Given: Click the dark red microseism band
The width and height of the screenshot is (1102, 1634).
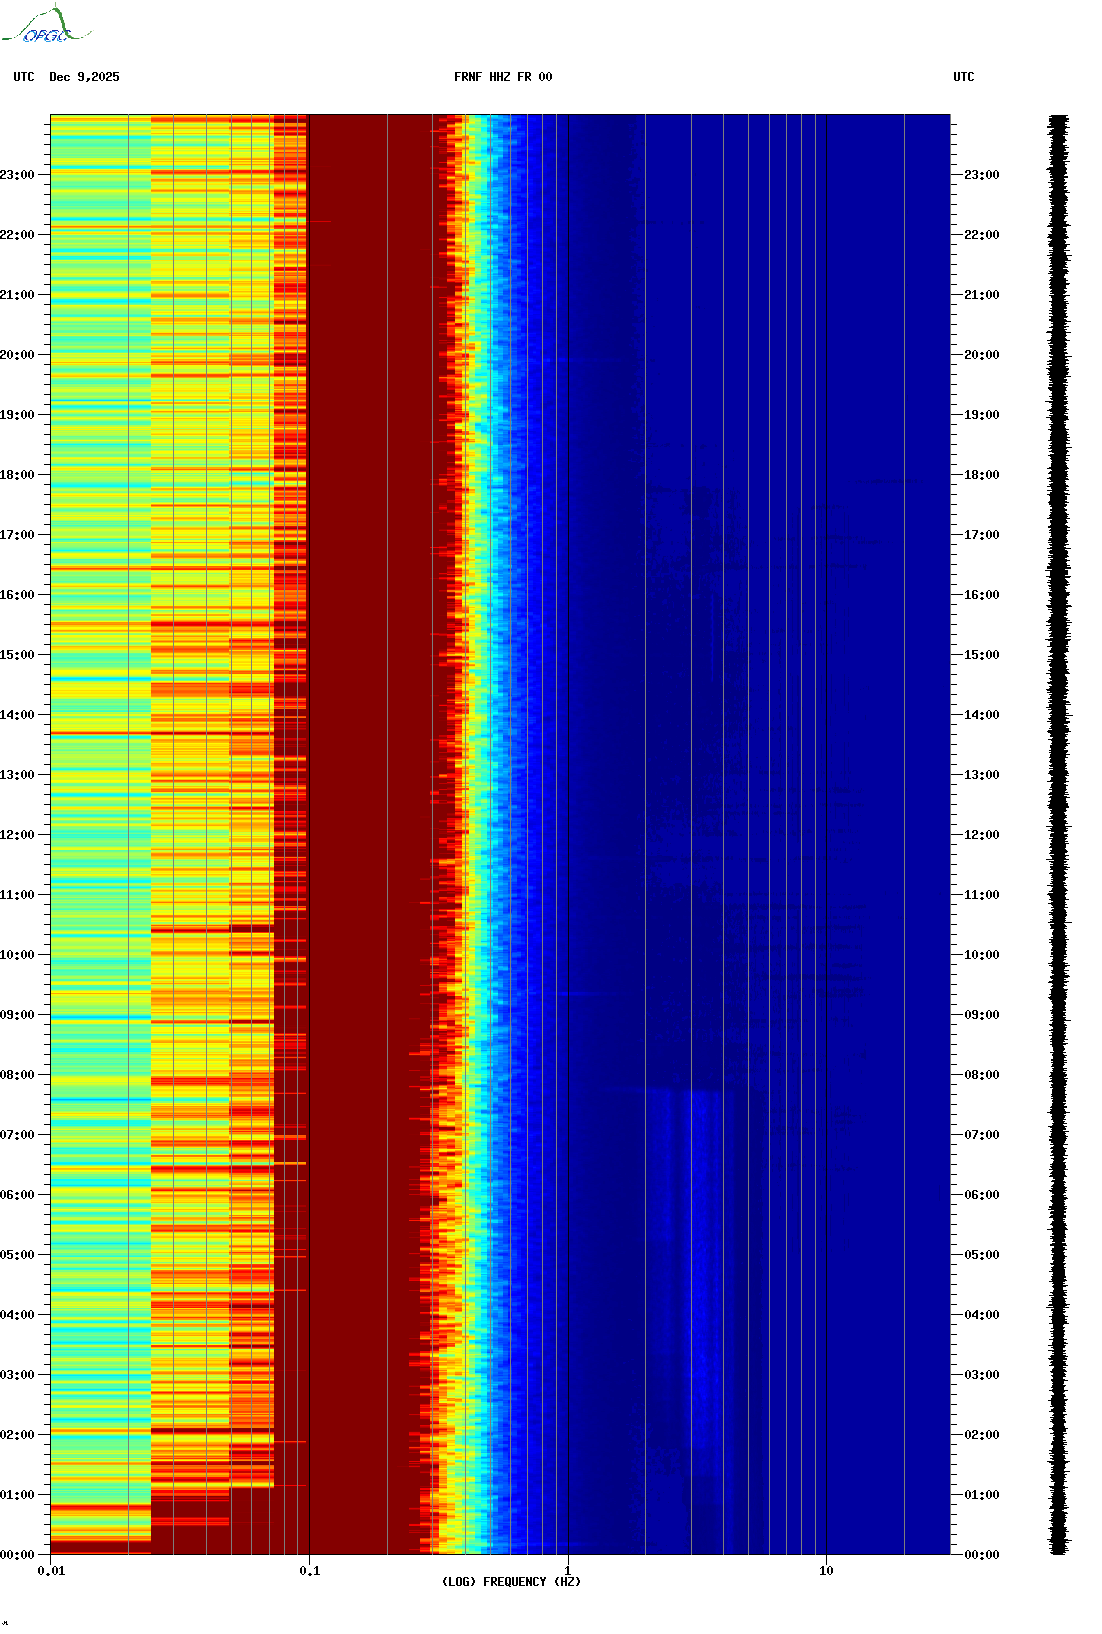Looking at the screenshot, I should tap(370, 835).
